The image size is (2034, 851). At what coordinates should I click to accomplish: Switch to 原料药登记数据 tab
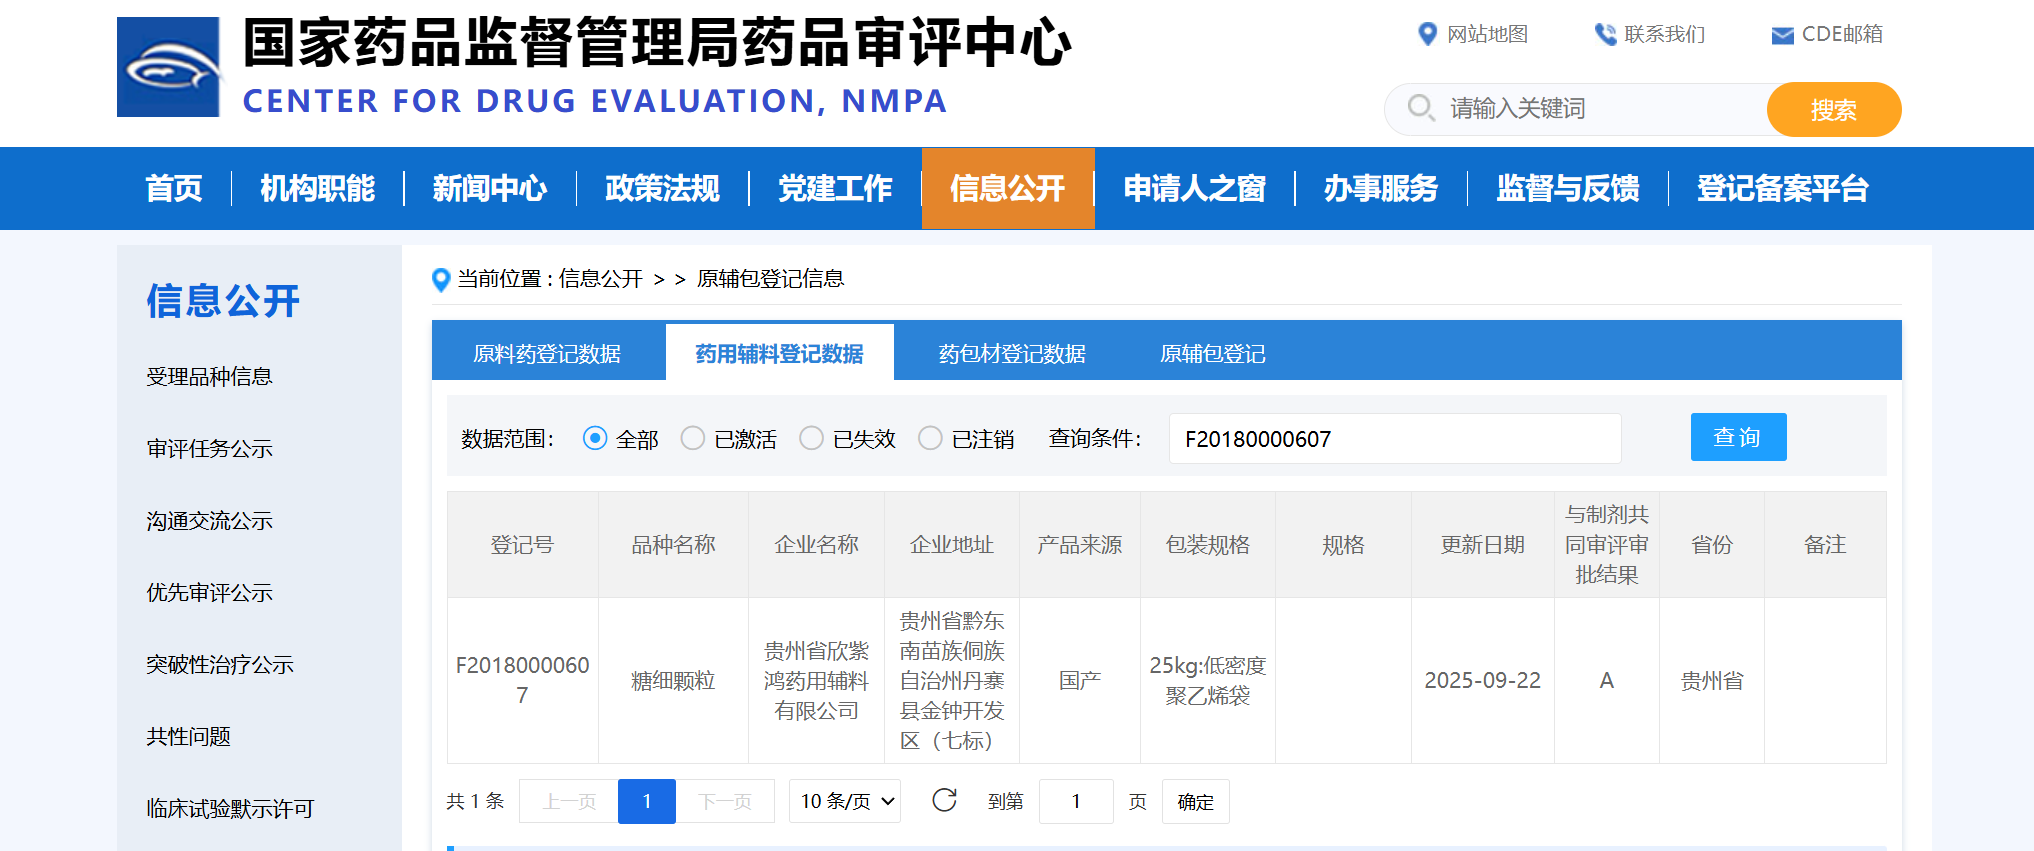pyautogui.click(x=547, y=354)
